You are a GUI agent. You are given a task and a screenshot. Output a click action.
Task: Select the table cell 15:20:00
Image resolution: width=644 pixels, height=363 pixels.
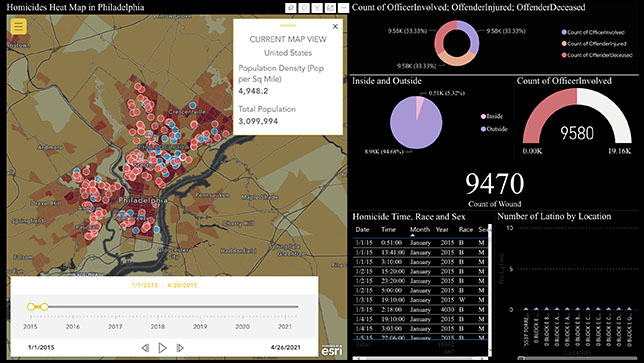click(x=393, y=271)
